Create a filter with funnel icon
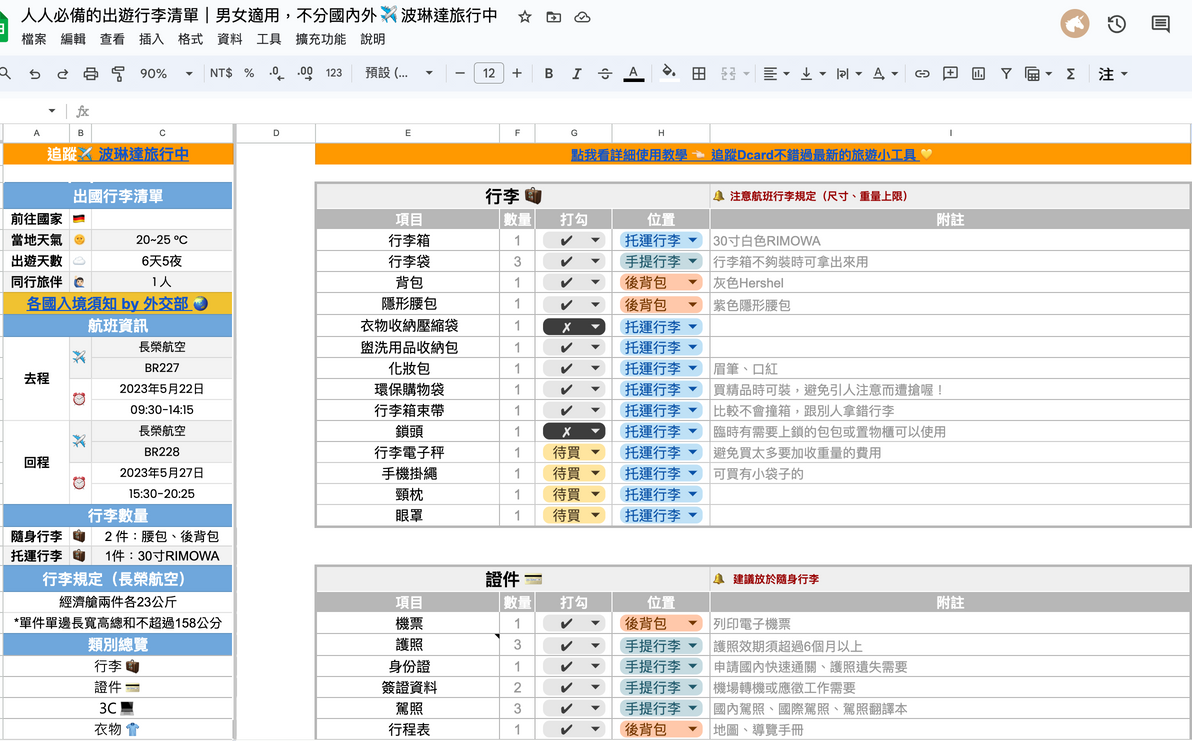 click(x=1006, y=74)
